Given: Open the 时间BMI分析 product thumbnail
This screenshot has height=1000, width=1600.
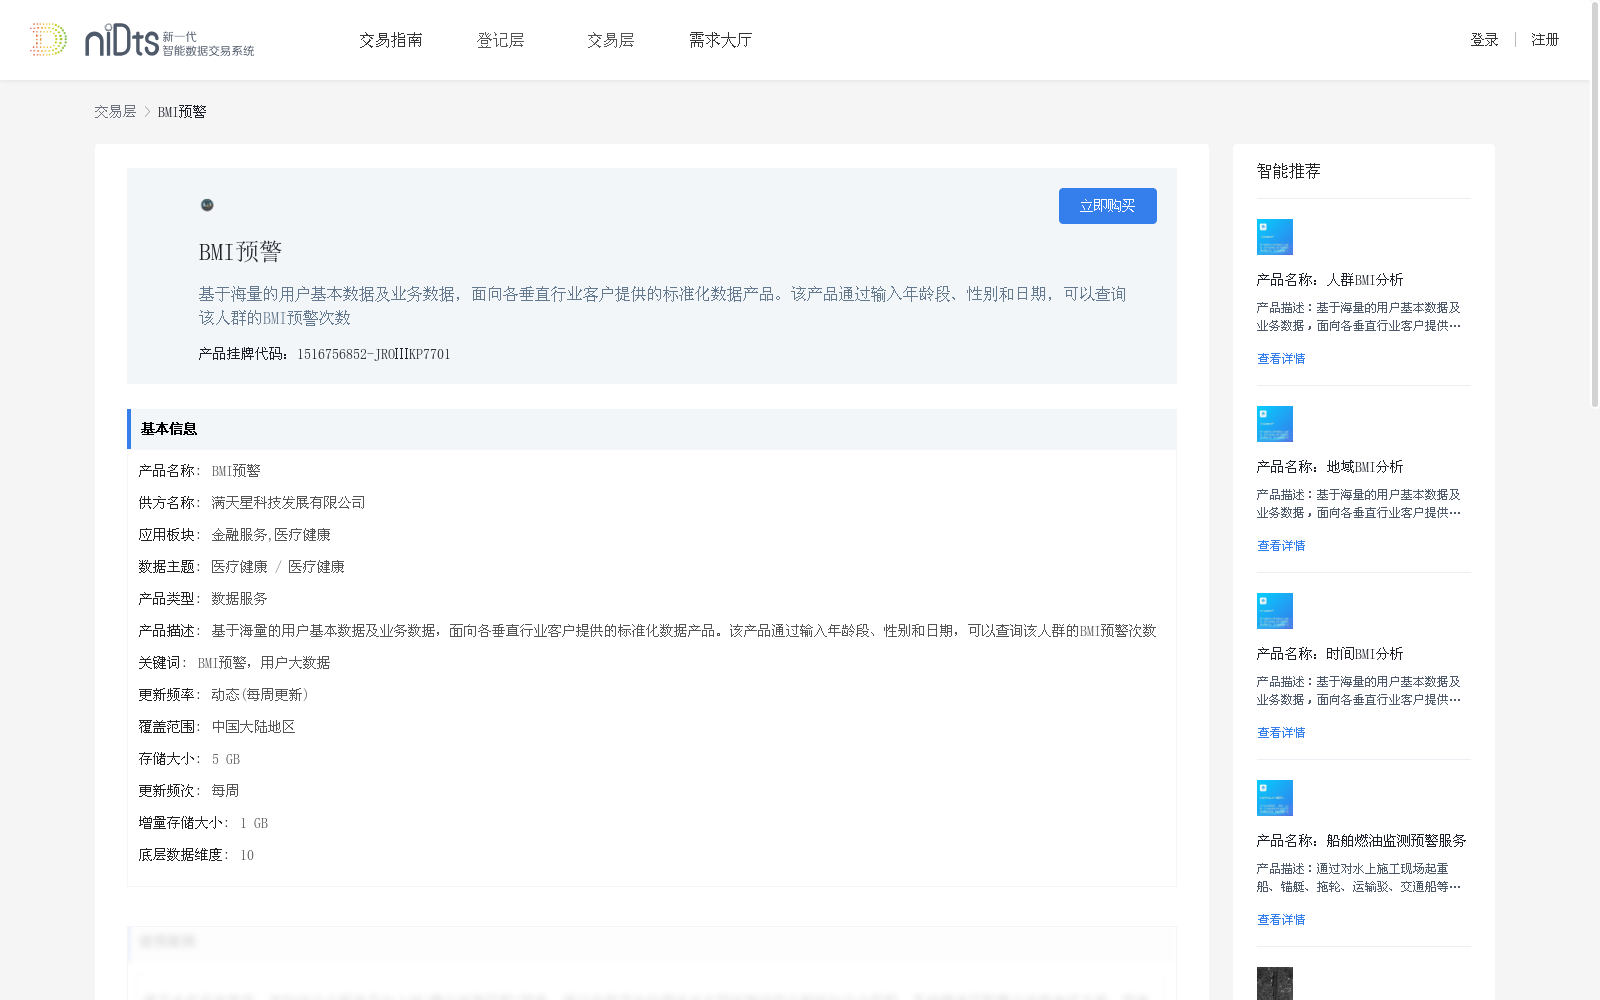Looking at the screenshot, I should [1275, 611].
